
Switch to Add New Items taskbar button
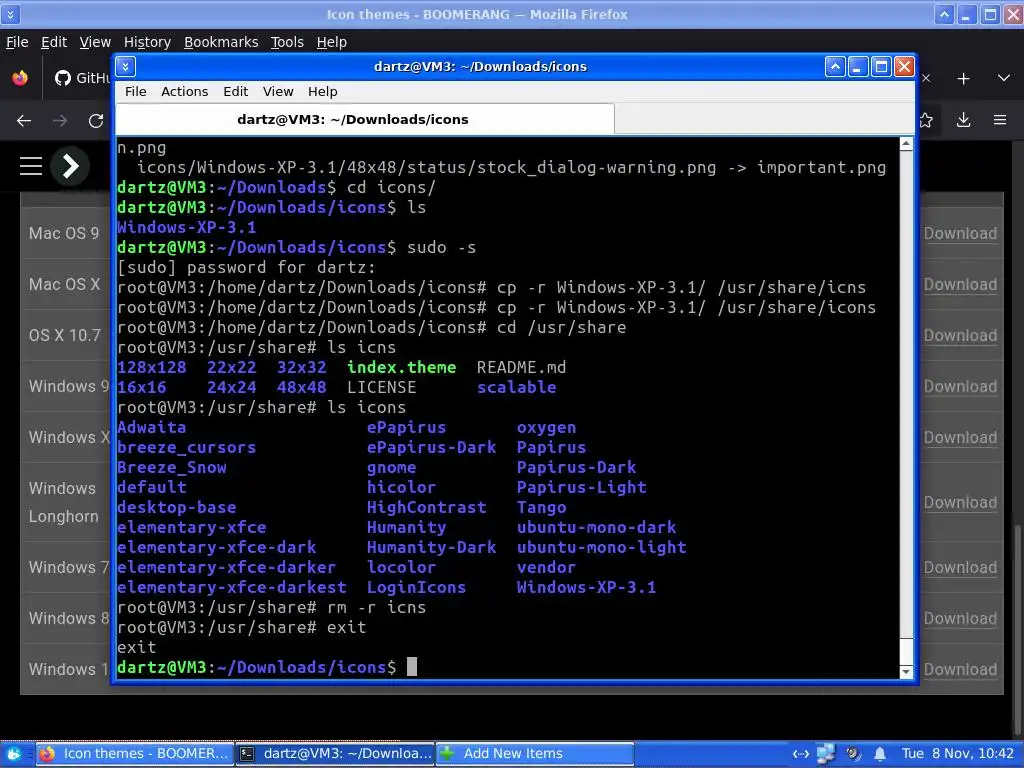(x=535, y=754)
